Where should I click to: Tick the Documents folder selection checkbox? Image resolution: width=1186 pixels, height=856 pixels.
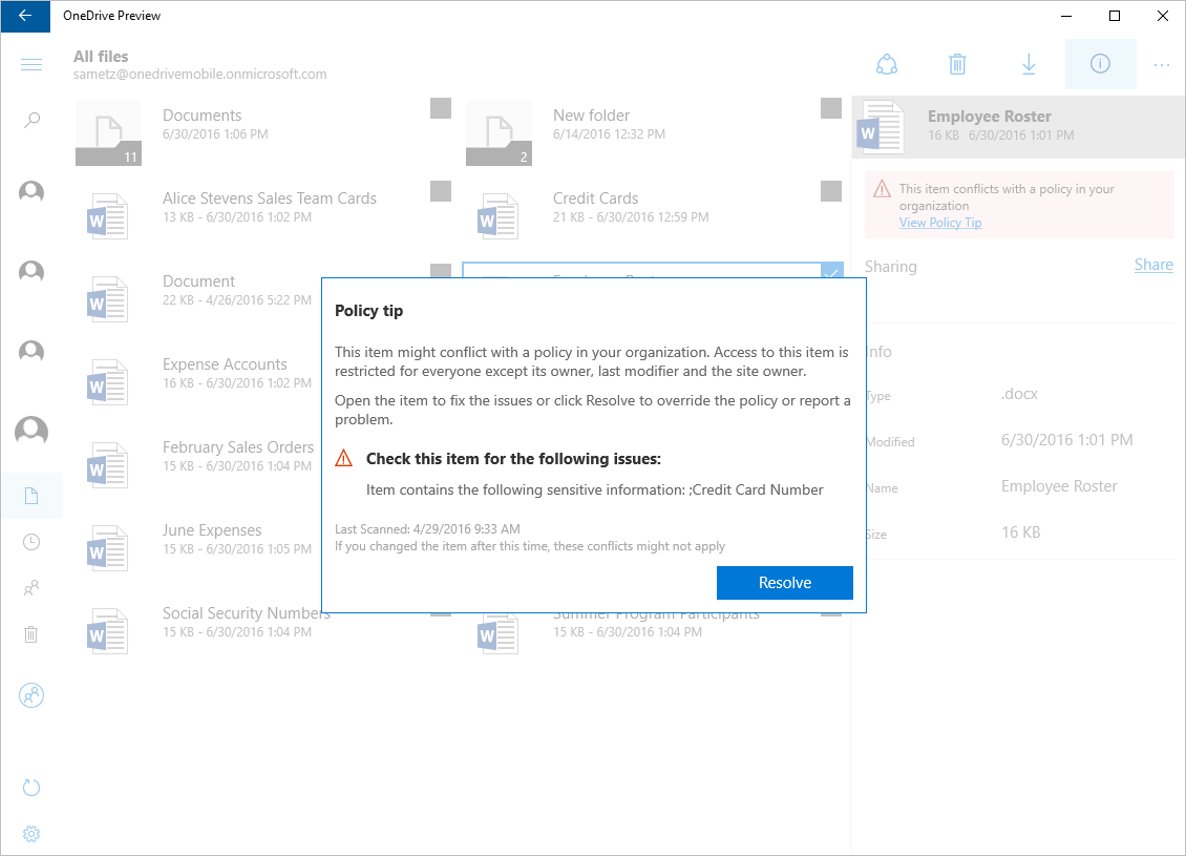pos(441,108)
